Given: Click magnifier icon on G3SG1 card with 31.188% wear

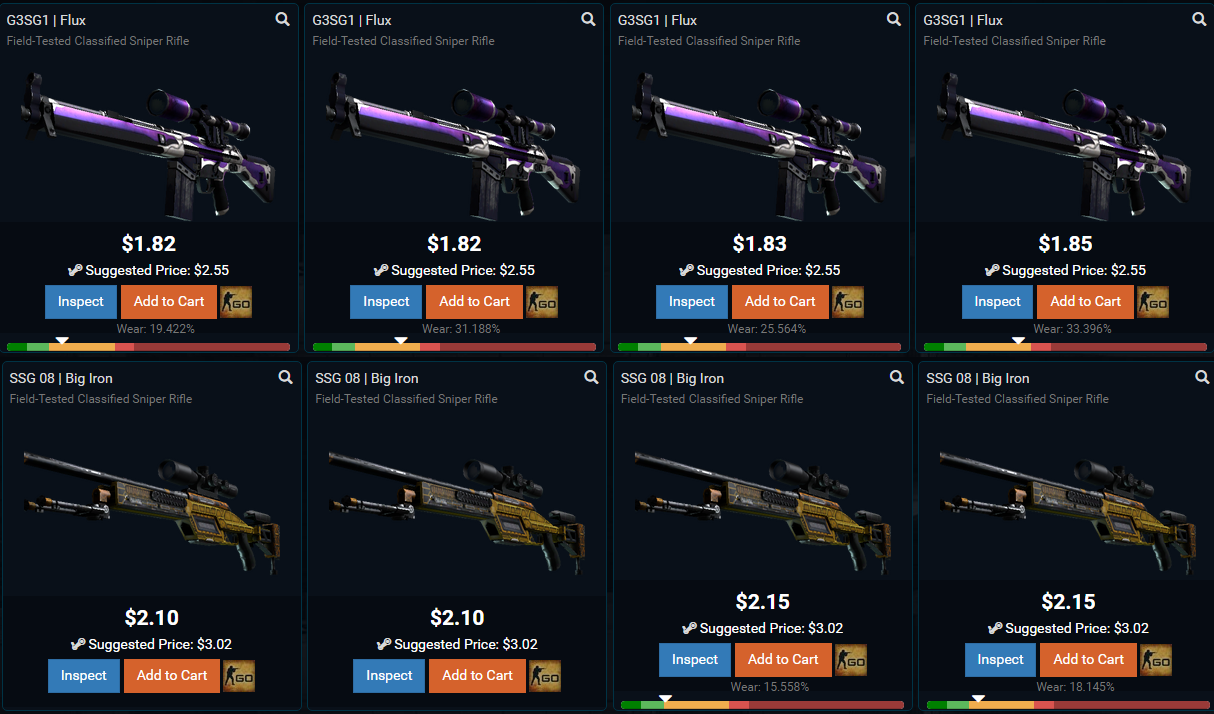Looking at the screenshot, I should [589, 19].
